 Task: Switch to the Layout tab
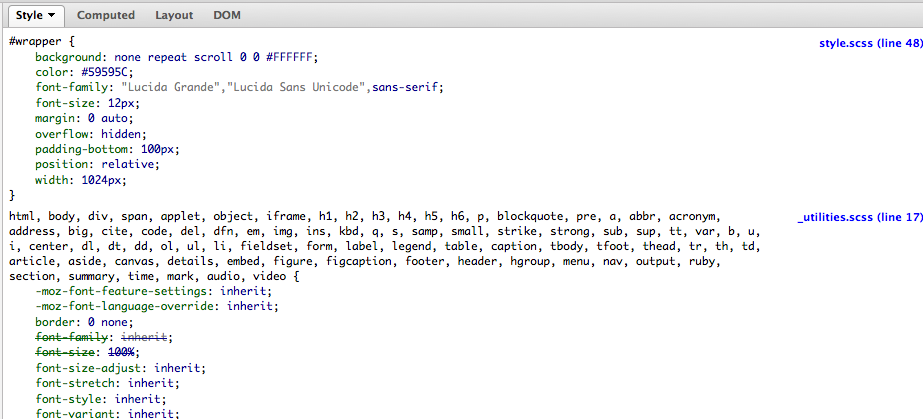pyautogui.click(x=174, y=15)
